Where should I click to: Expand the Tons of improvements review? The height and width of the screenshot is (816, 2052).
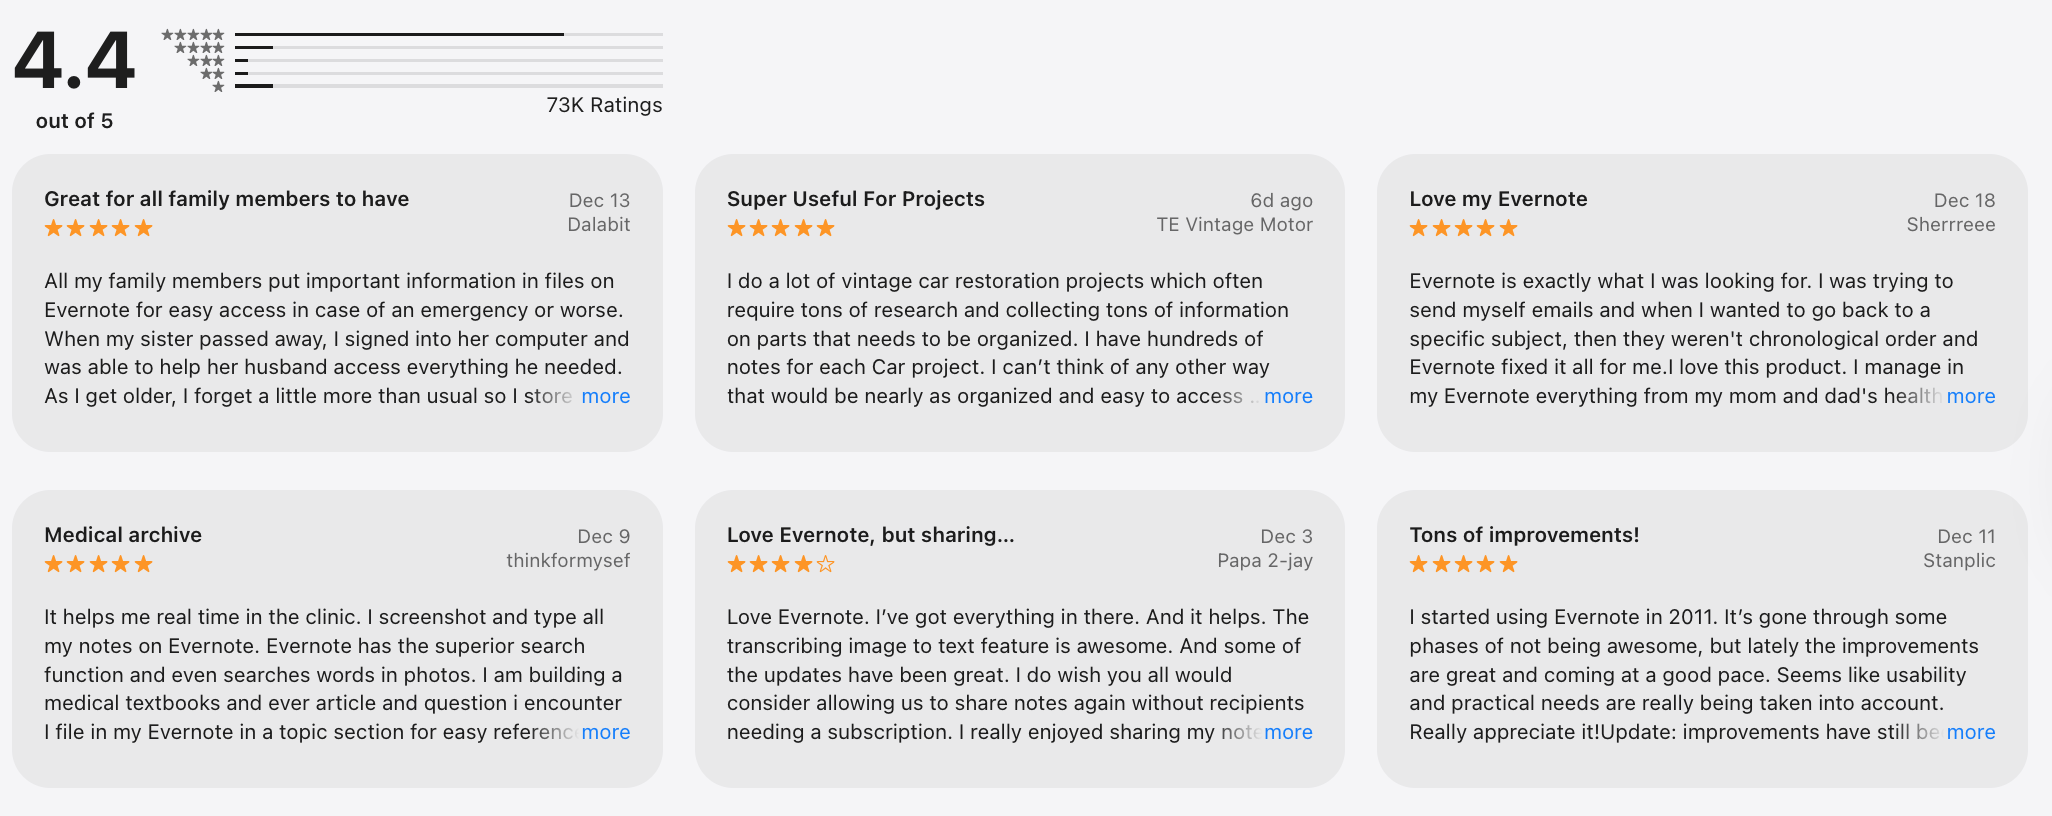[x=1971, y=732]
